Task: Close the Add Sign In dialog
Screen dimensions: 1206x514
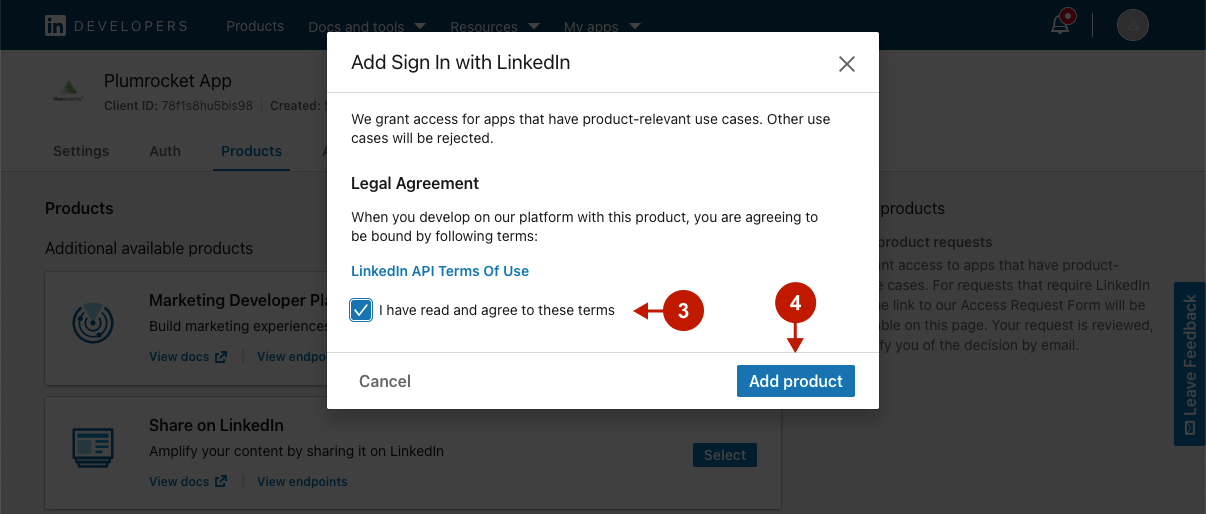Action: (x=847, y=64)
